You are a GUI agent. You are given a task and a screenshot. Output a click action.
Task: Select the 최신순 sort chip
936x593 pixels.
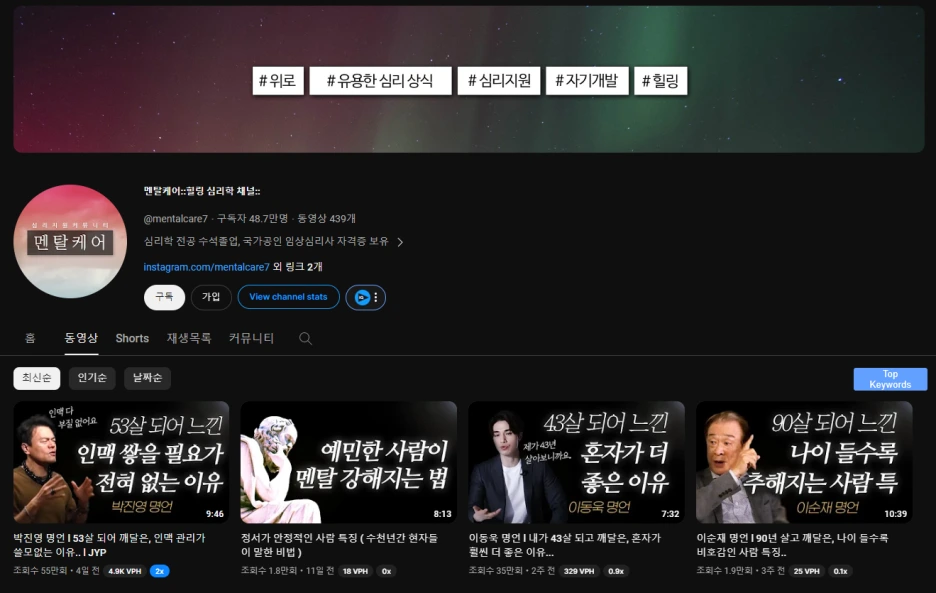click(x=36, y=378)
